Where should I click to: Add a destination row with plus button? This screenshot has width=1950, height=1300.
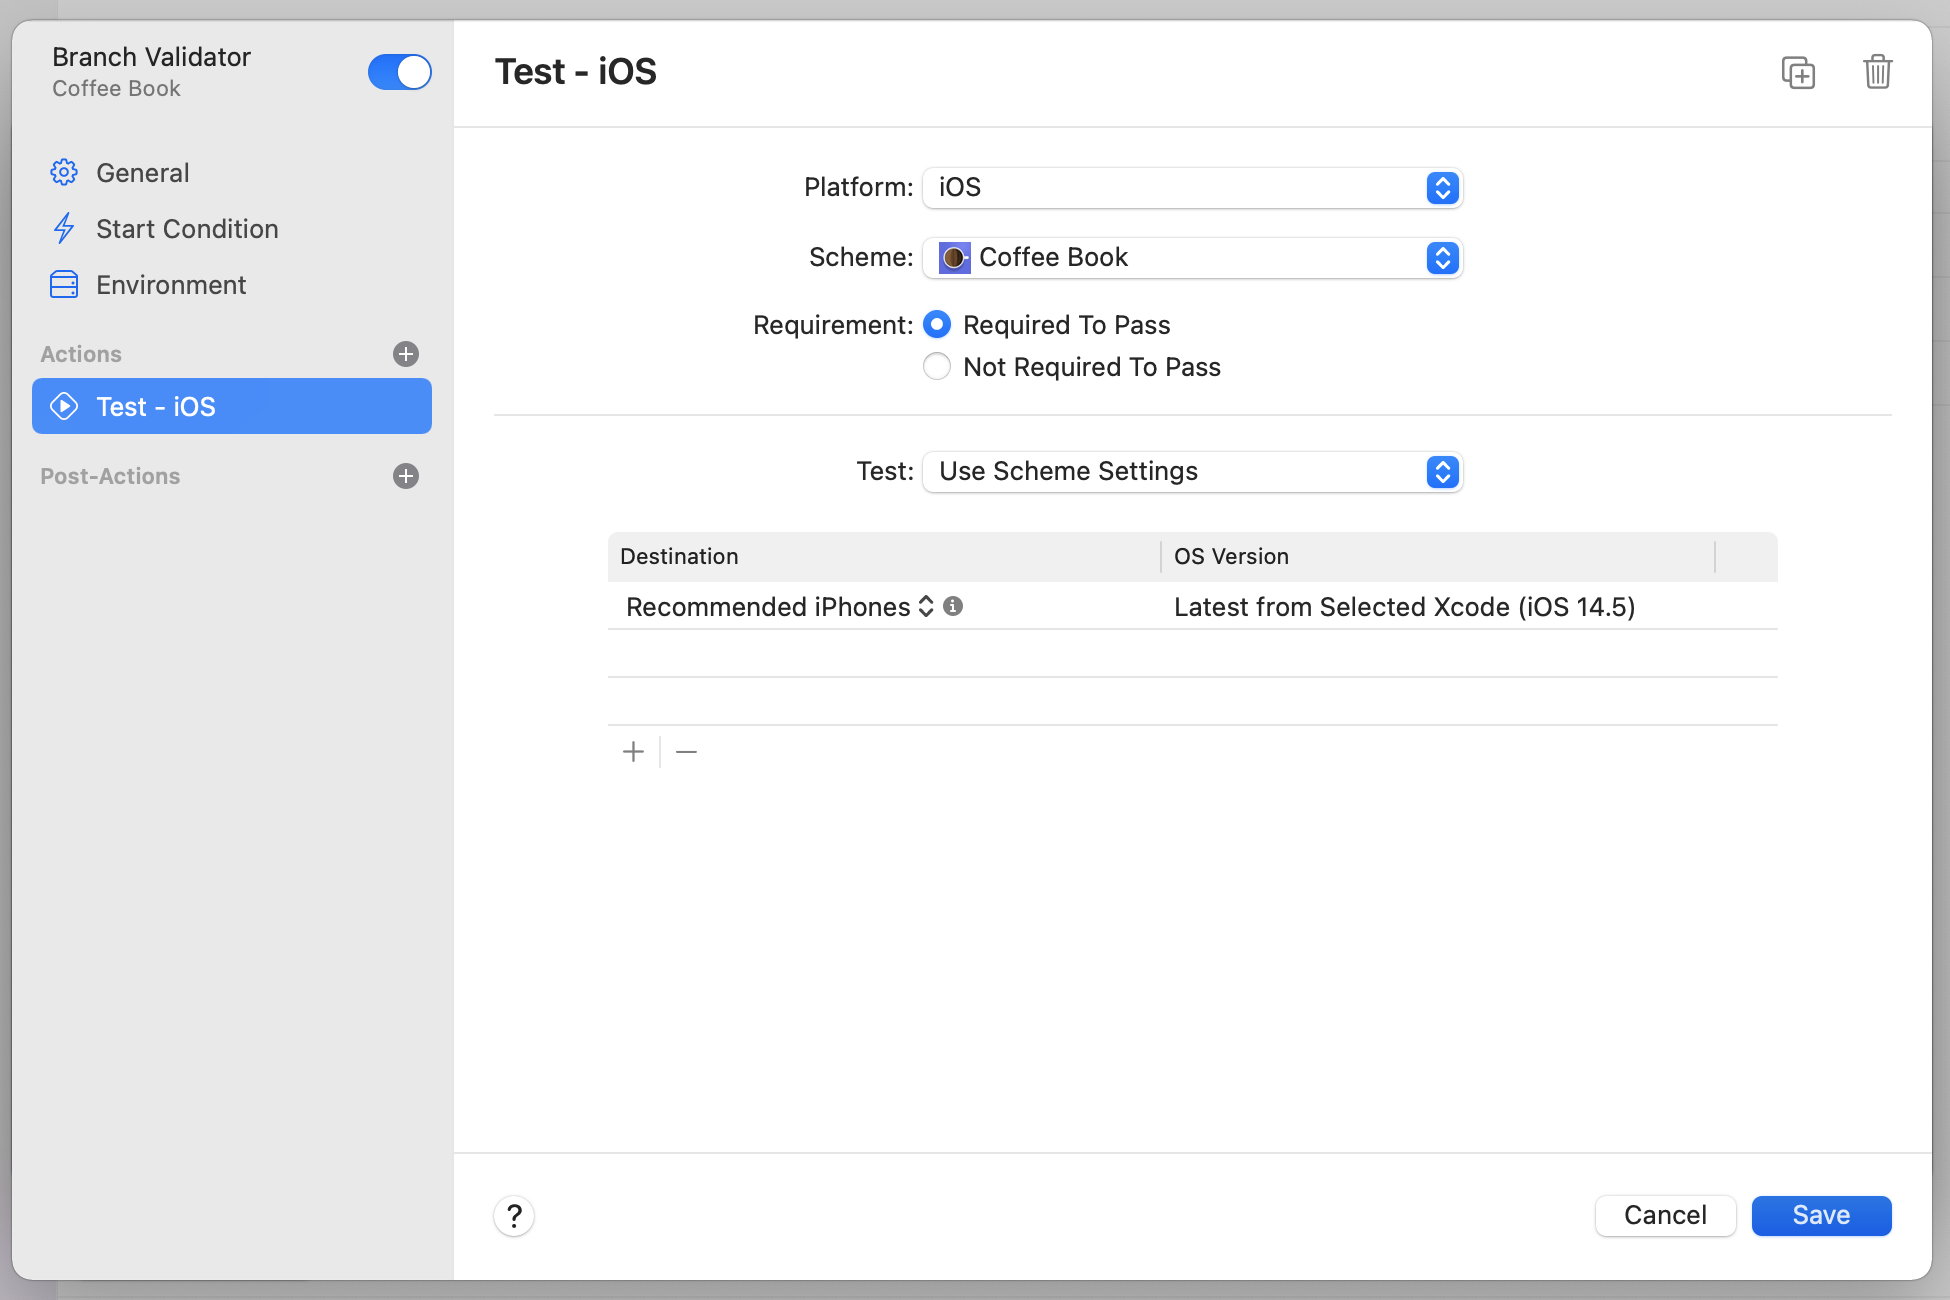tap(633, 752)
